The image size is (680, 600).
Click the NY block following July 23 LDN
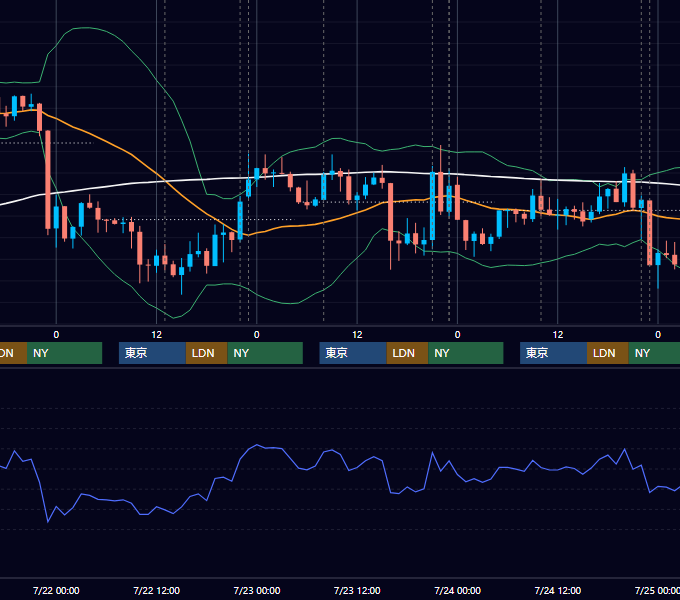click(x=466, y=353)
